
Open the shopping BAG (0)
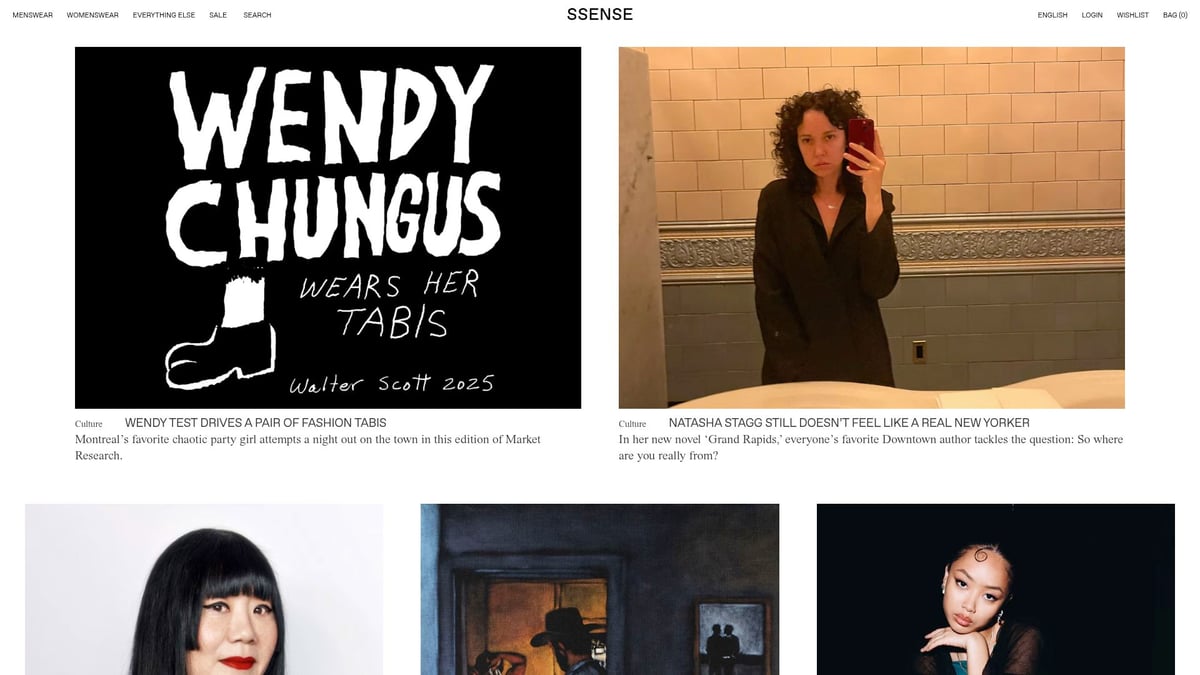[1175, 15]
